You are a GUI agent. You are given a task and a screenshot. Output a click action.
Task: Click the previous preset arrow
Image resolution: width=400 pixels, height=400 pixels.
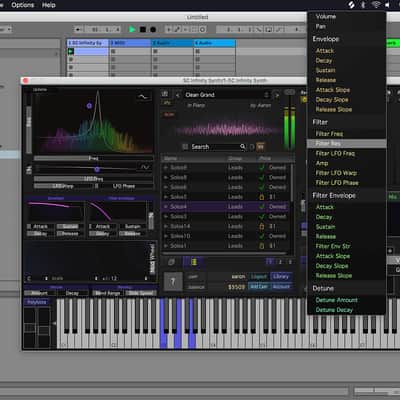point(178,95)
